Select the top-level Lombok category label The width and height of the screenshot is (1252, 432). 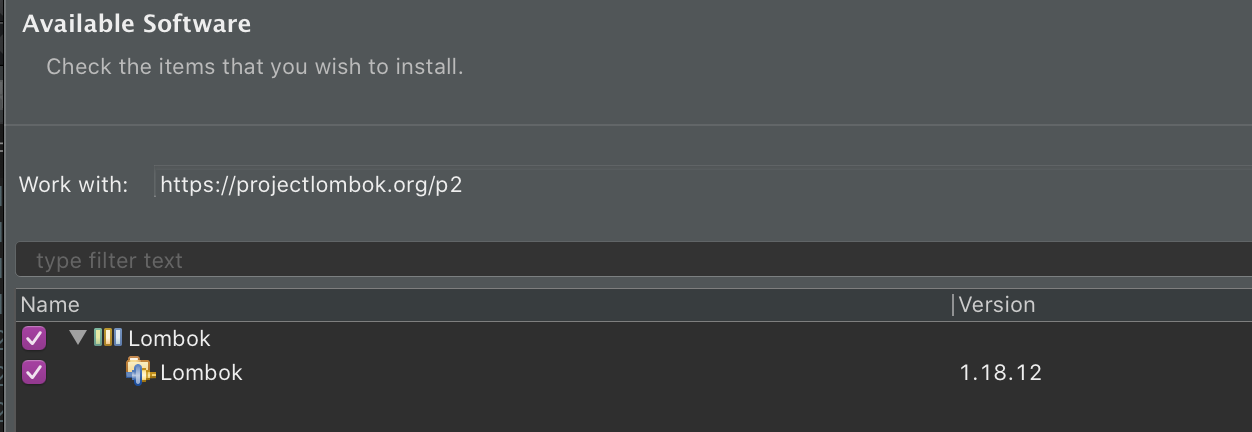tap(169, 339)
